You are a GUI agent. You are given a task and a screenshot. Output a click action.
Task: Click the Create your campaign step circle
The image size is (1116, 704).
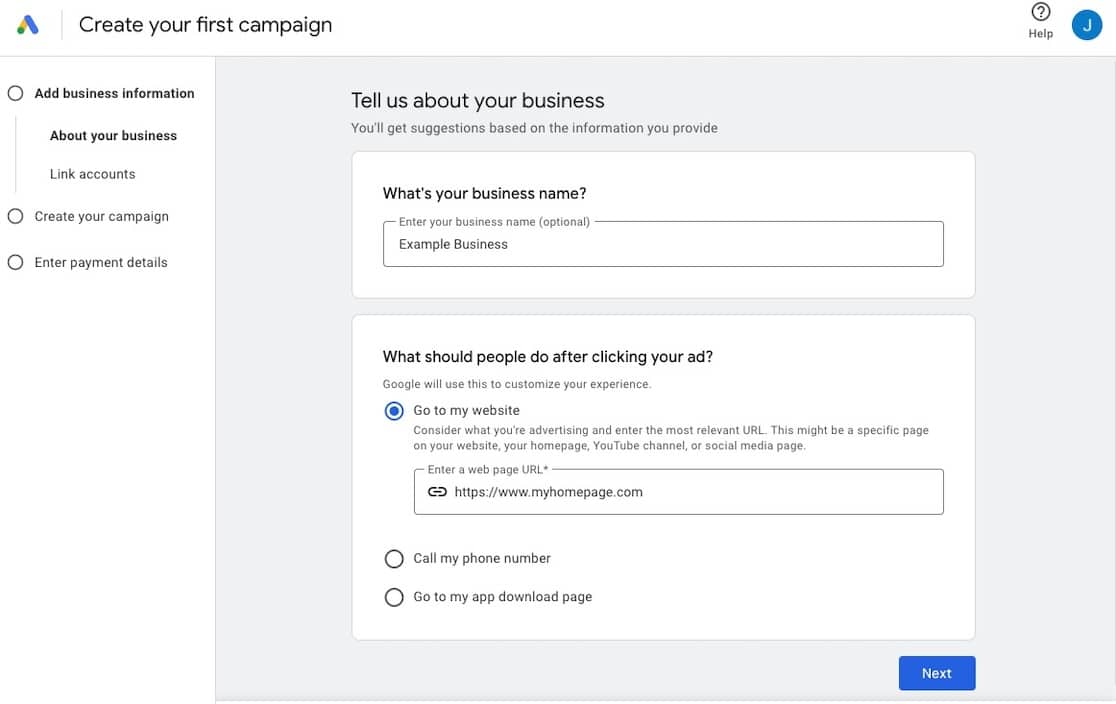[15, 216]
